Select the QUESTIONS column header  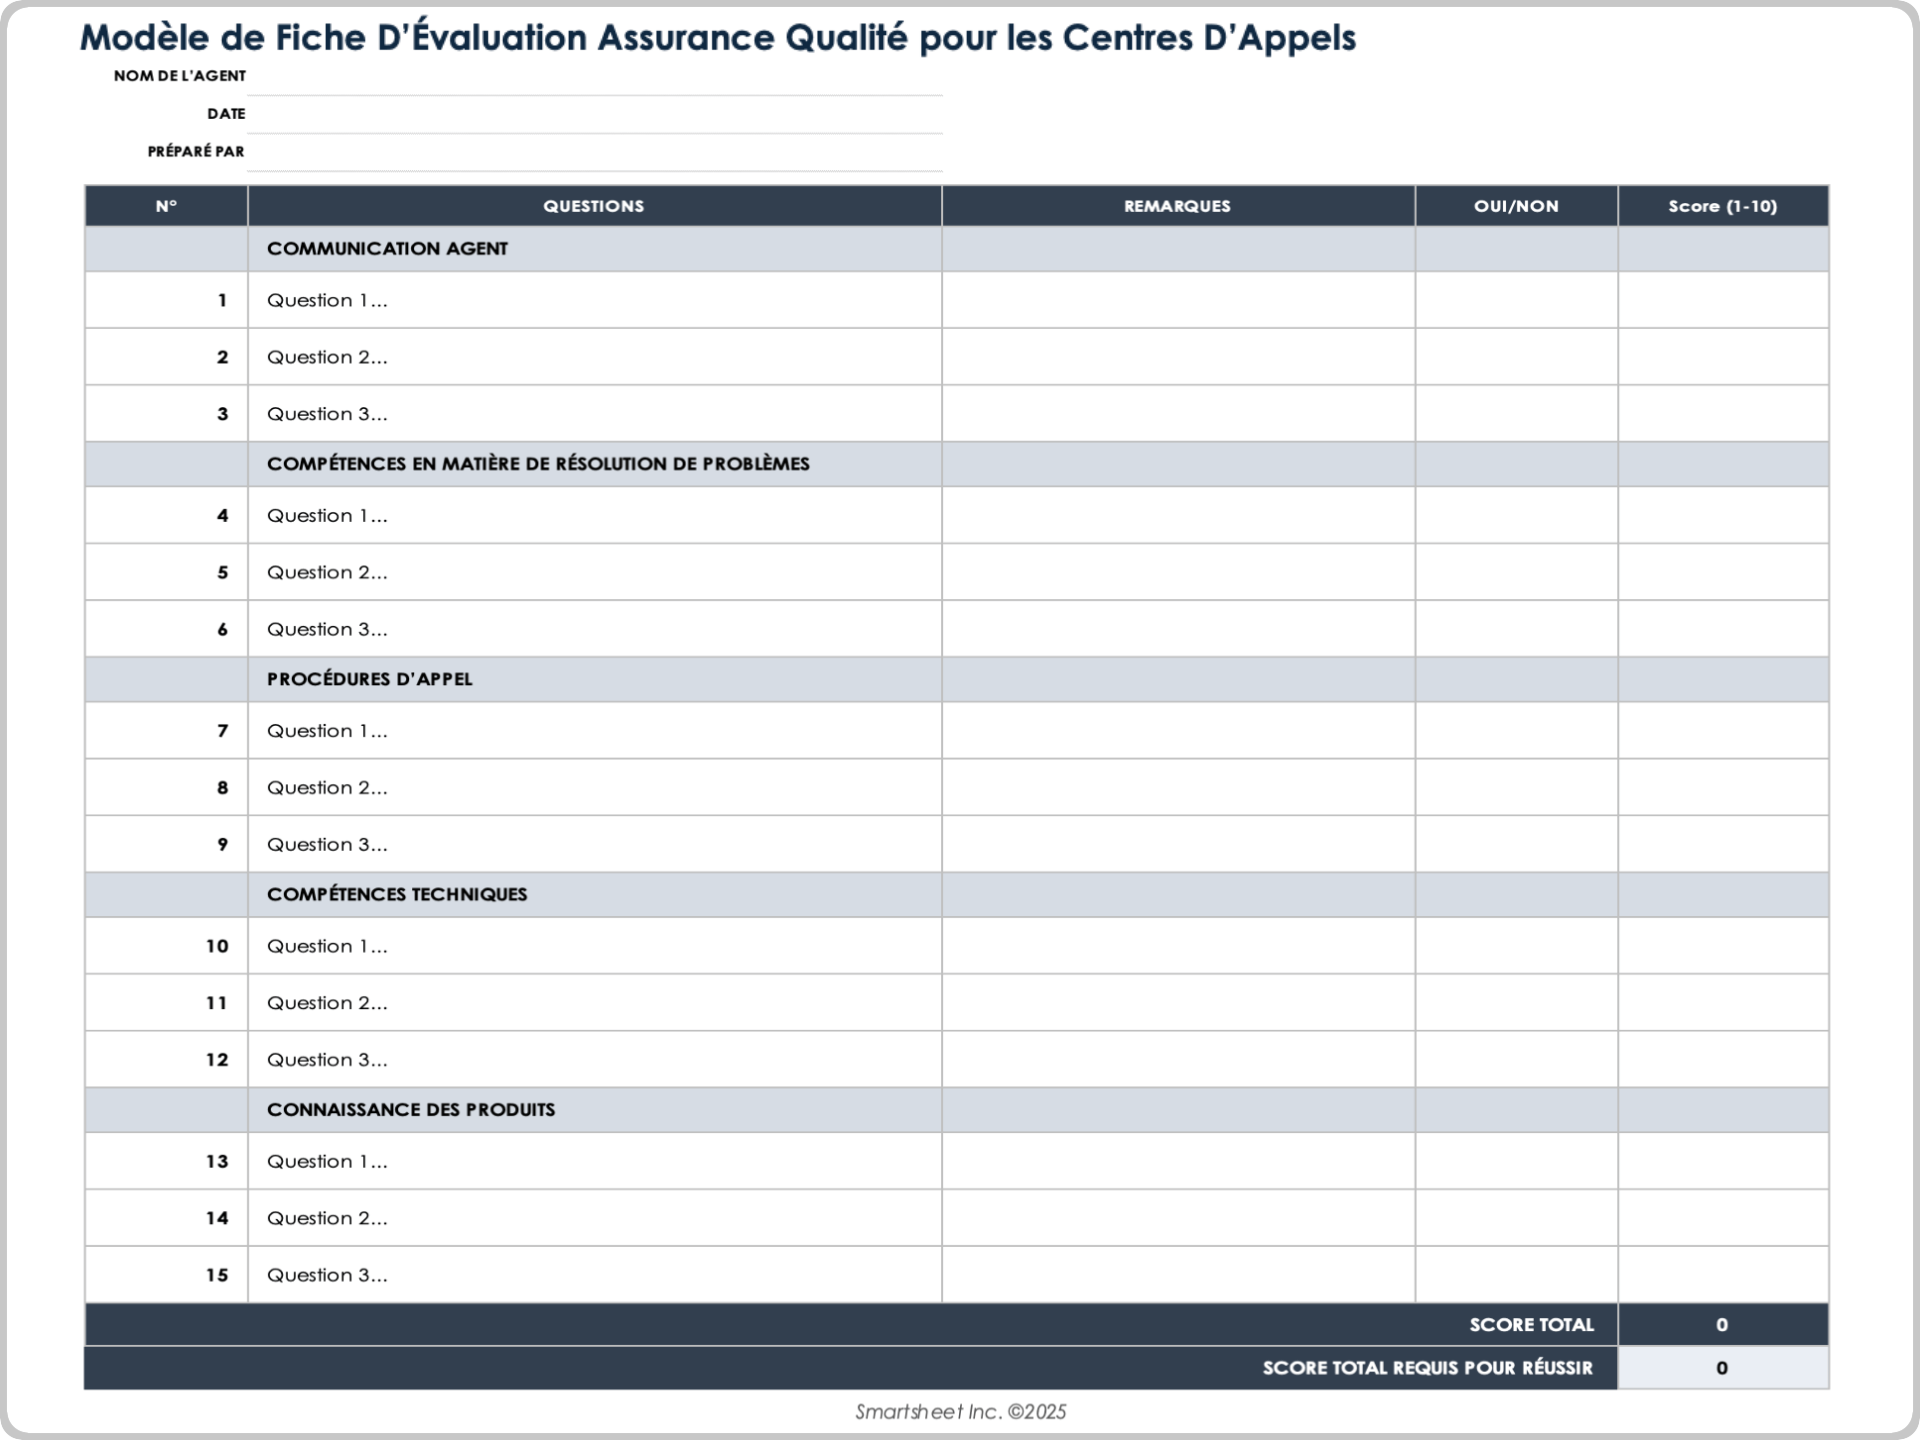(x=593, y=206)
